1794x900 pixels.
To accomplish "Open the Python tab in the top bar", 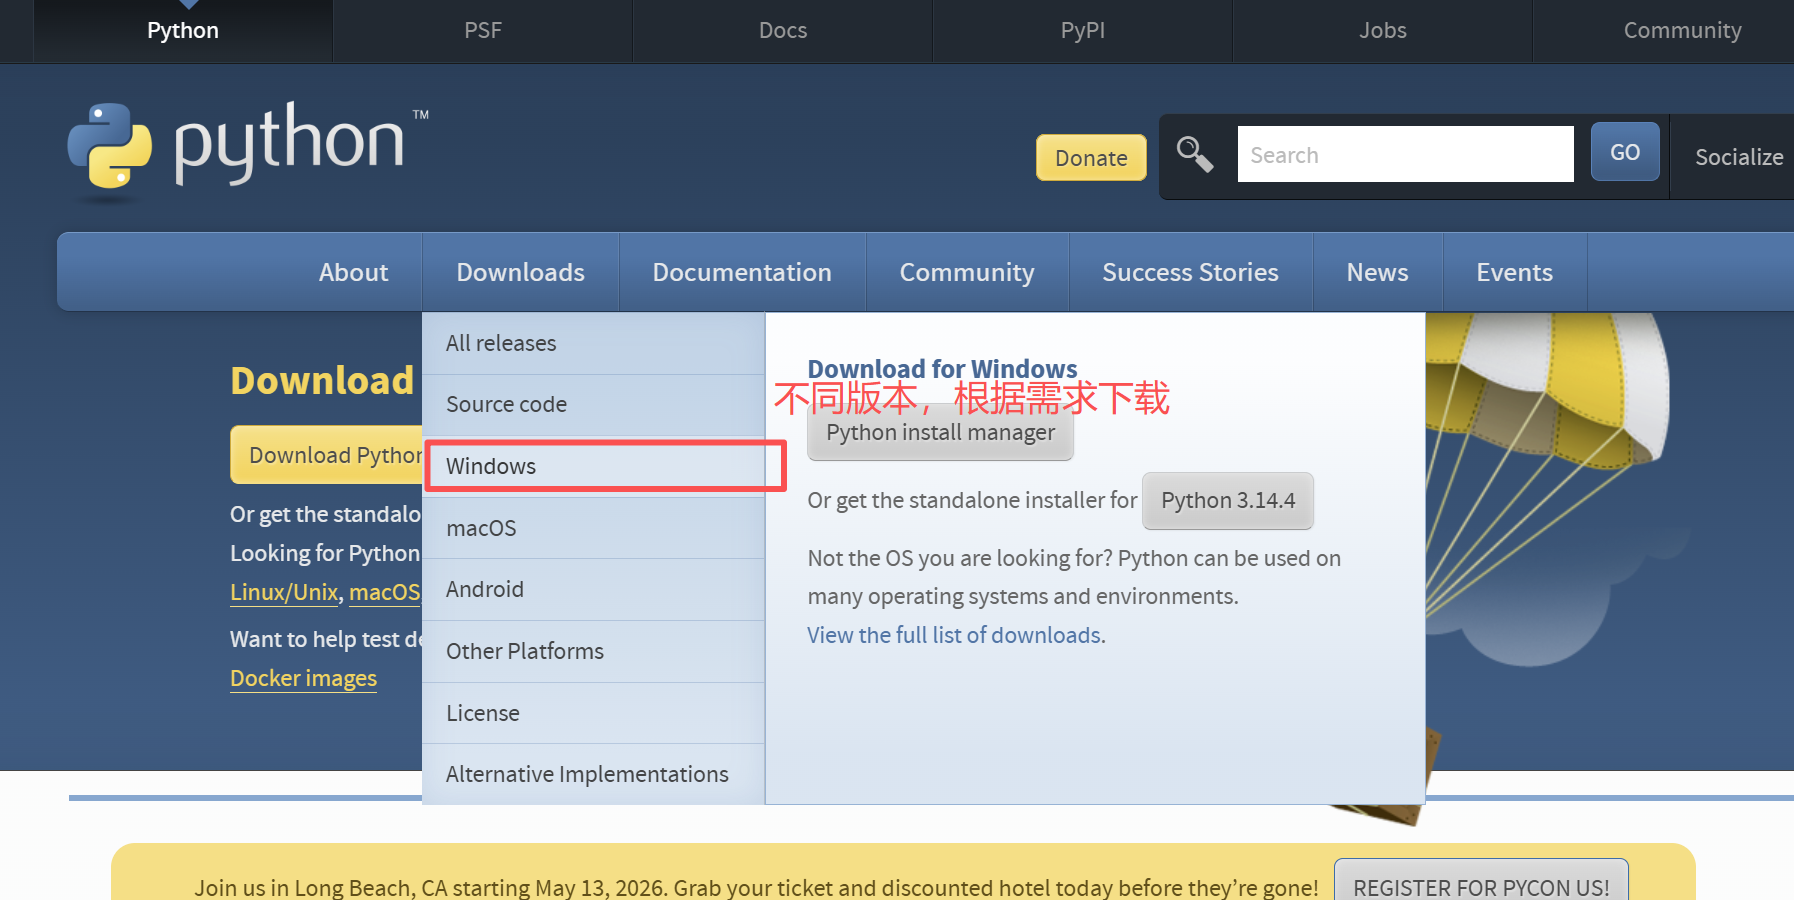I will 183,31.
